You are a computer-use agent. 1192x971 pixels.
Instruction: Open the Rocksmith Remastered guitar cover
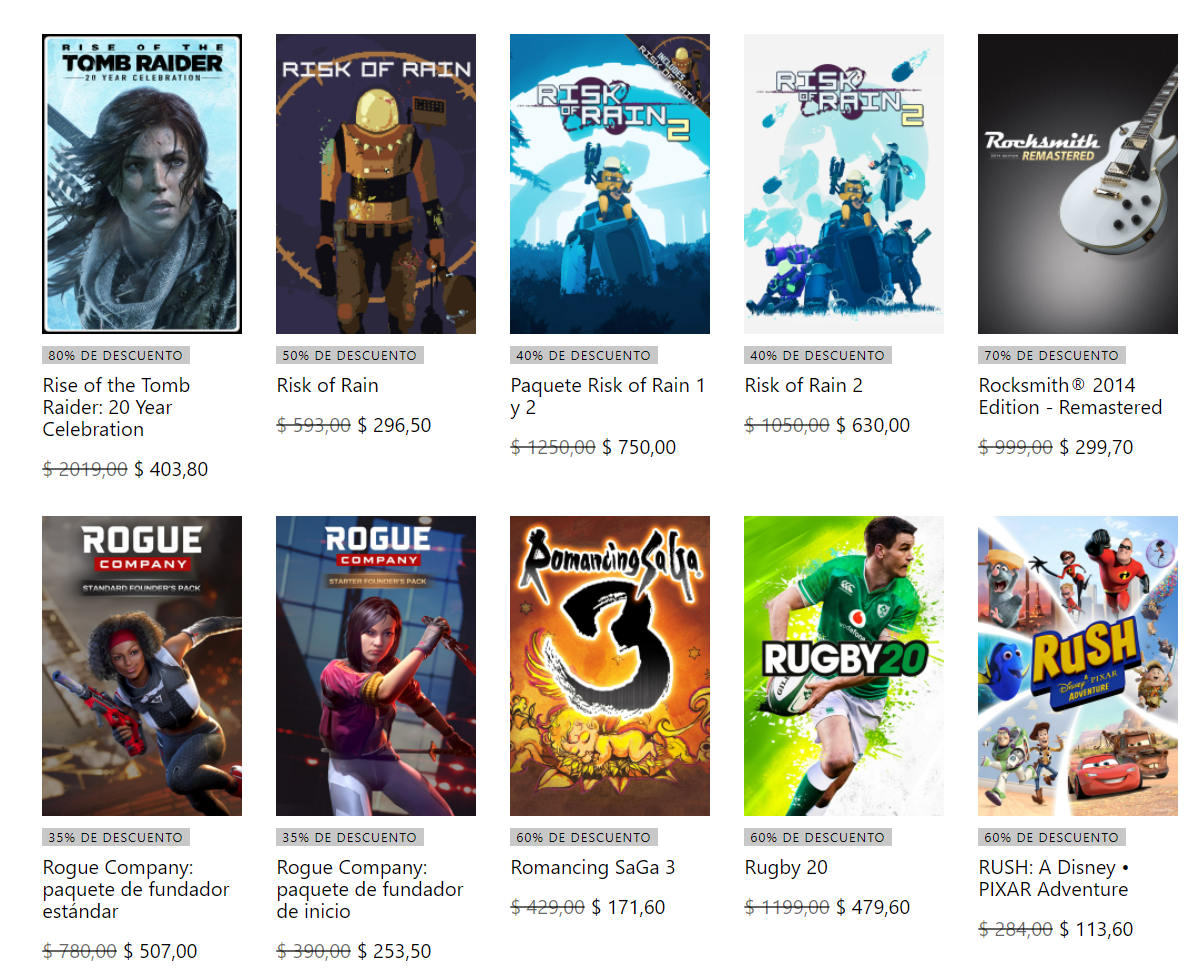click(x=1078, y=183)
